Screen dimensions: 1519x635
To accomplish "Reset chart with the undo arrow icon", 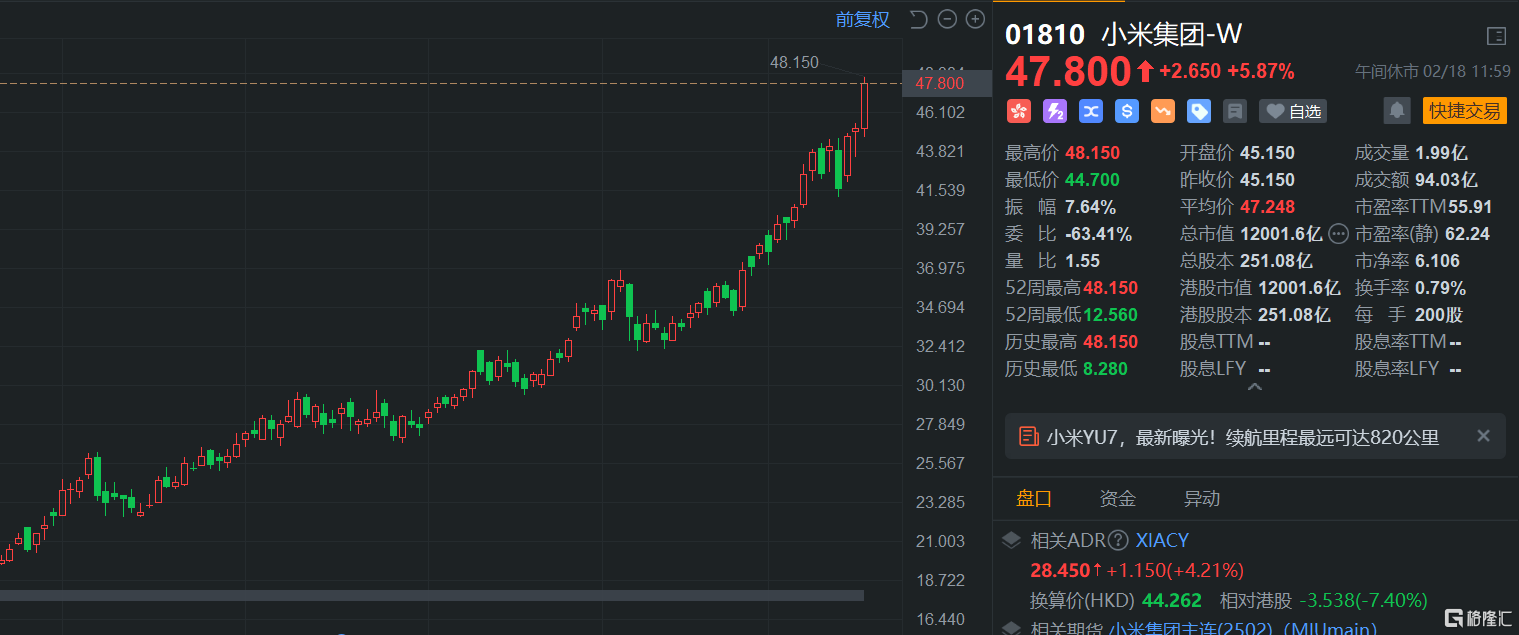I will [x=918, y=19].
